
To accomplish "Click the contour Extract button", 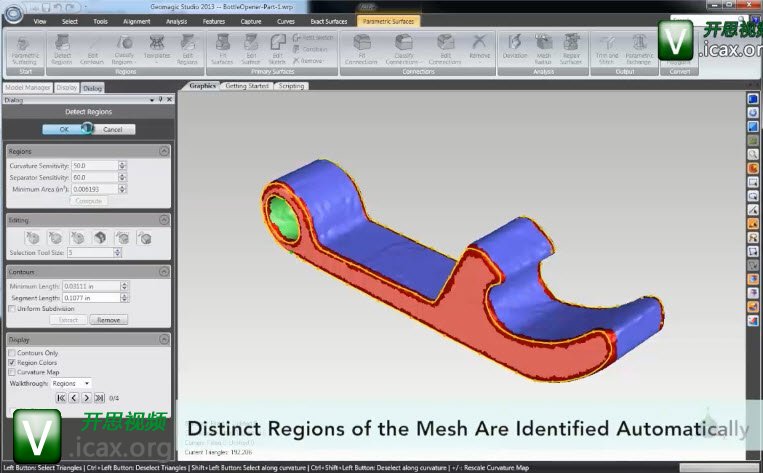I will pos(68,320).
